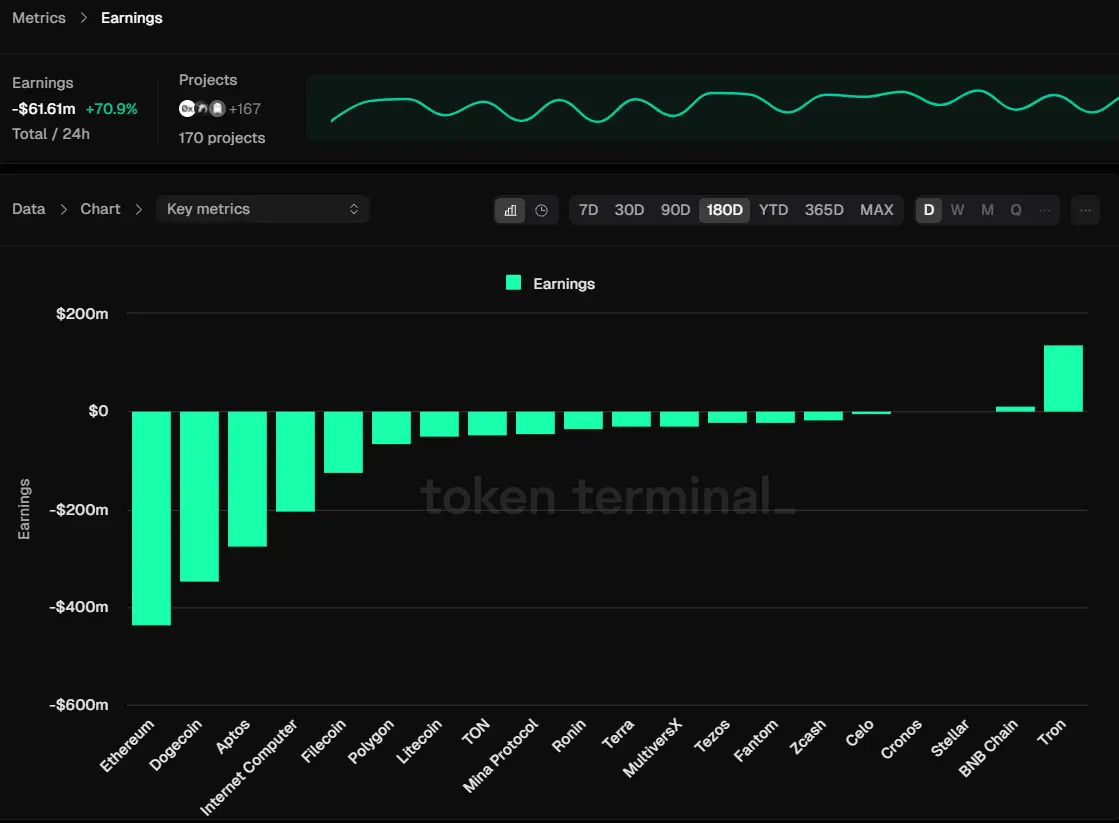Image resolution: width=1119 pixels, height=823 pixels.
Task: Select the 30D time range
Action: 629,210
